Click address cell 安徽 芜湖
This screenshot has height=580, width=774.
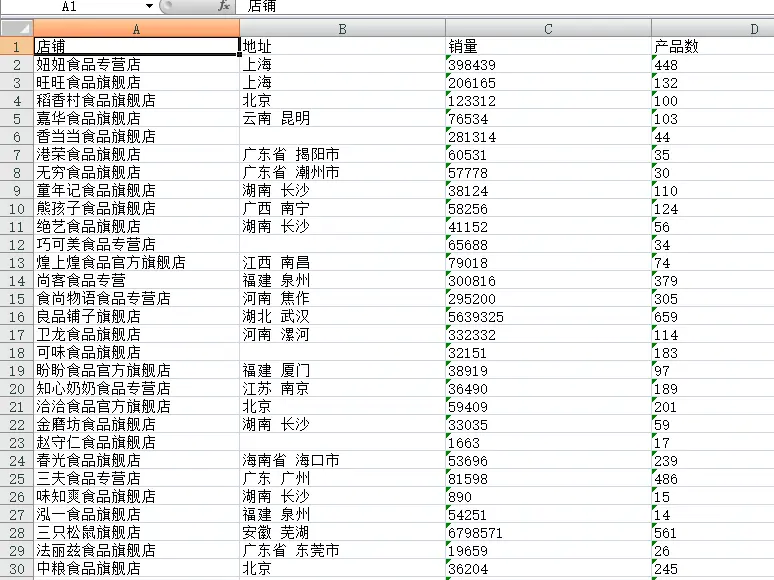click(343, 533)
